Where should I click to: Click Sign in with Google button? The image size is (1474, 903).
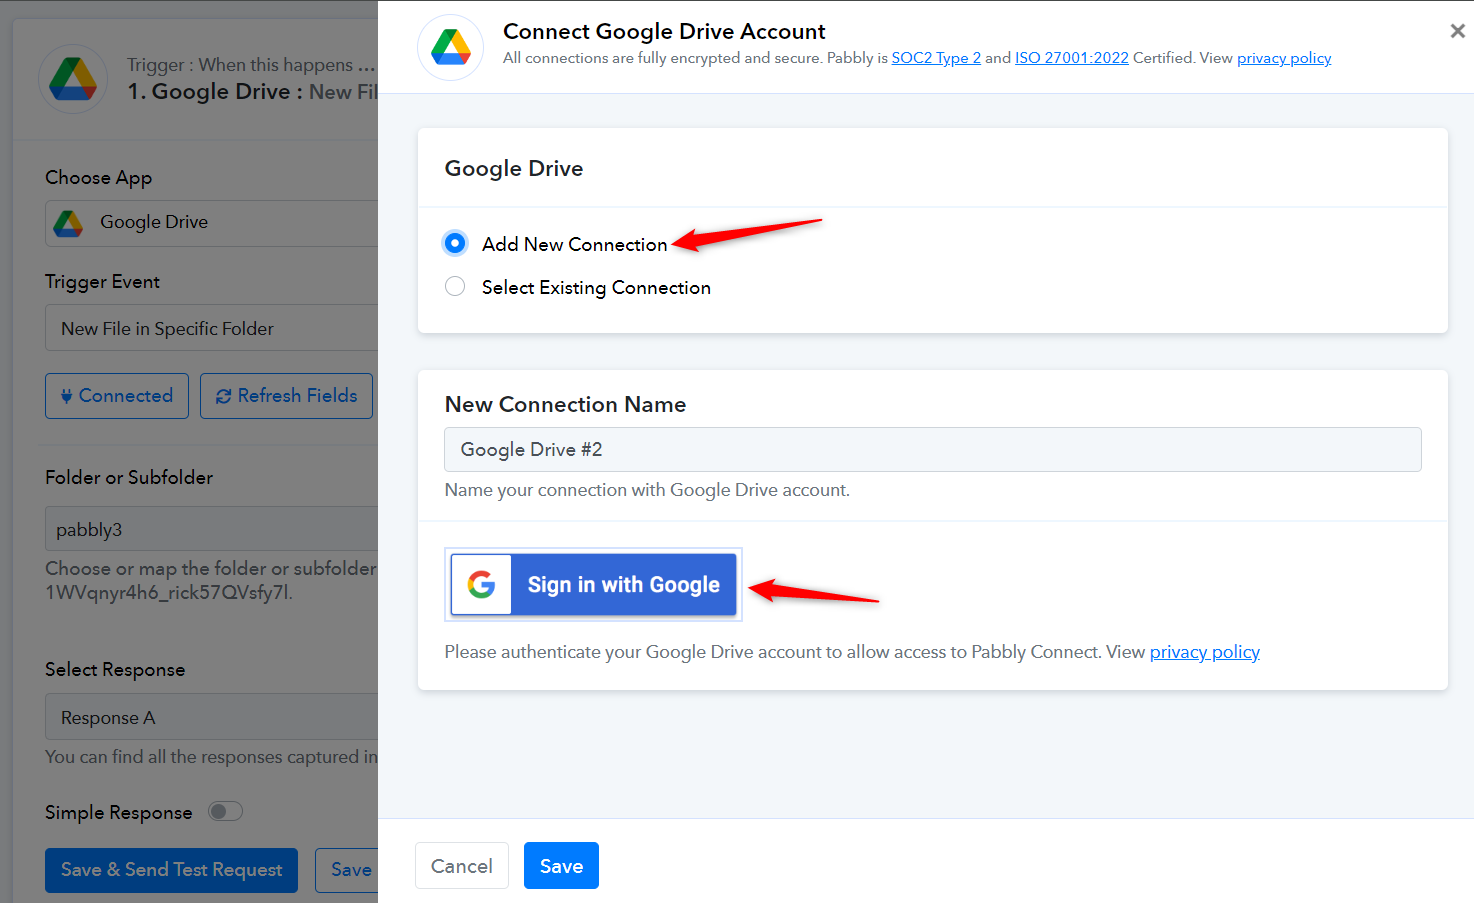(x=593, y=584)
